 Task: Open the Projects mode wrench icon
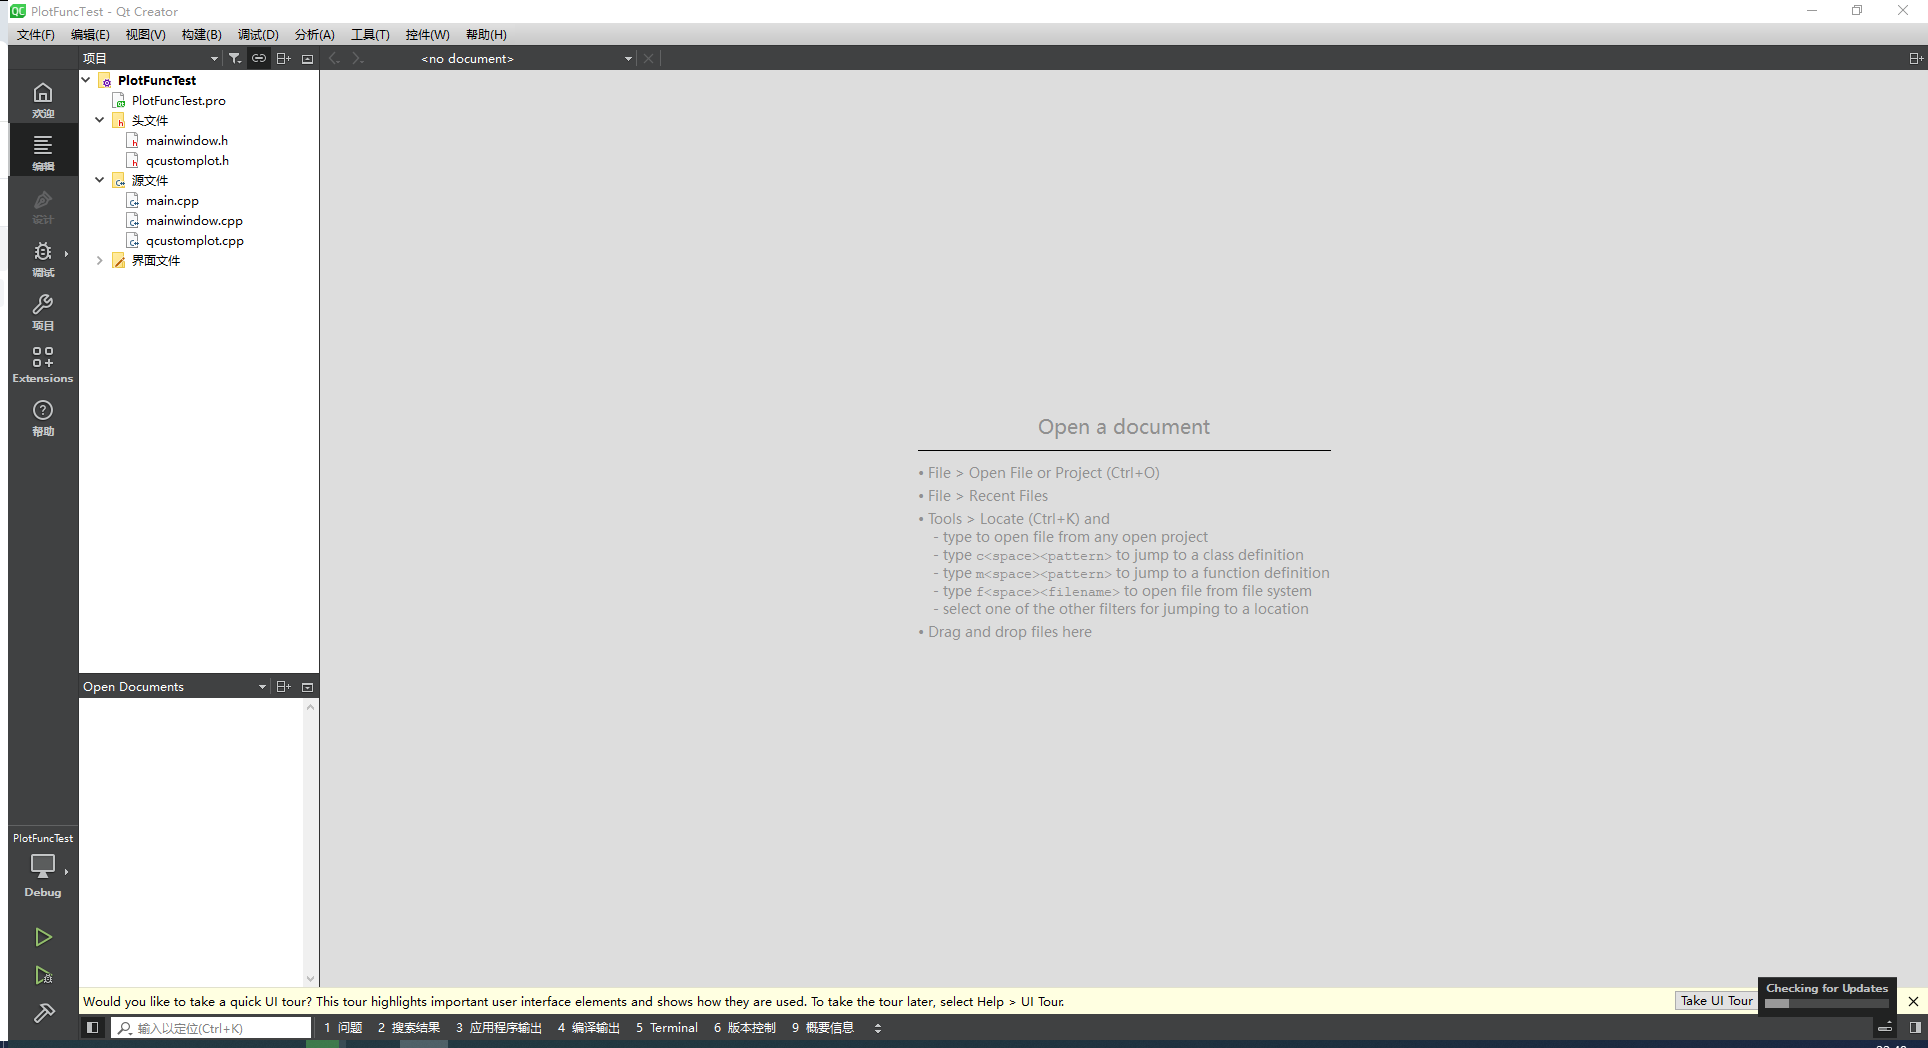tap(42, 311)
